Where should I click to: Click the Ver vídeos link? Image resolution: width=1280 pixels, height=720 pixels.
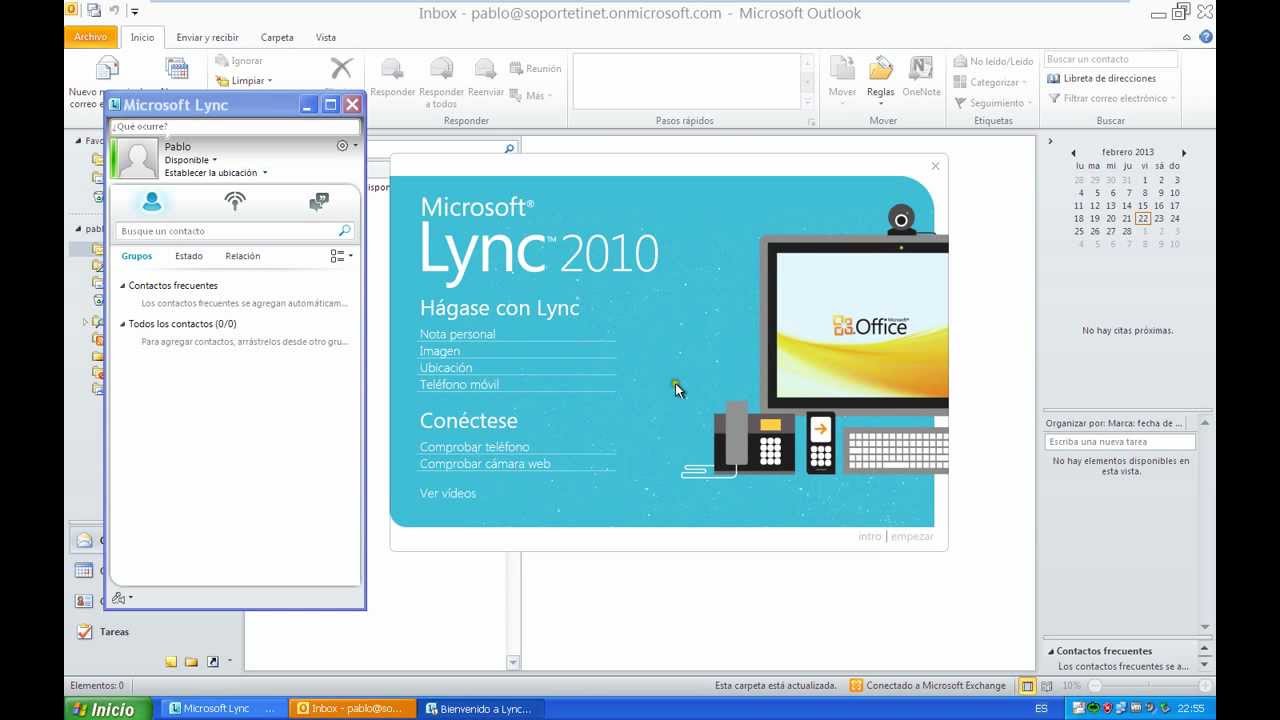[x=448, y=493]
